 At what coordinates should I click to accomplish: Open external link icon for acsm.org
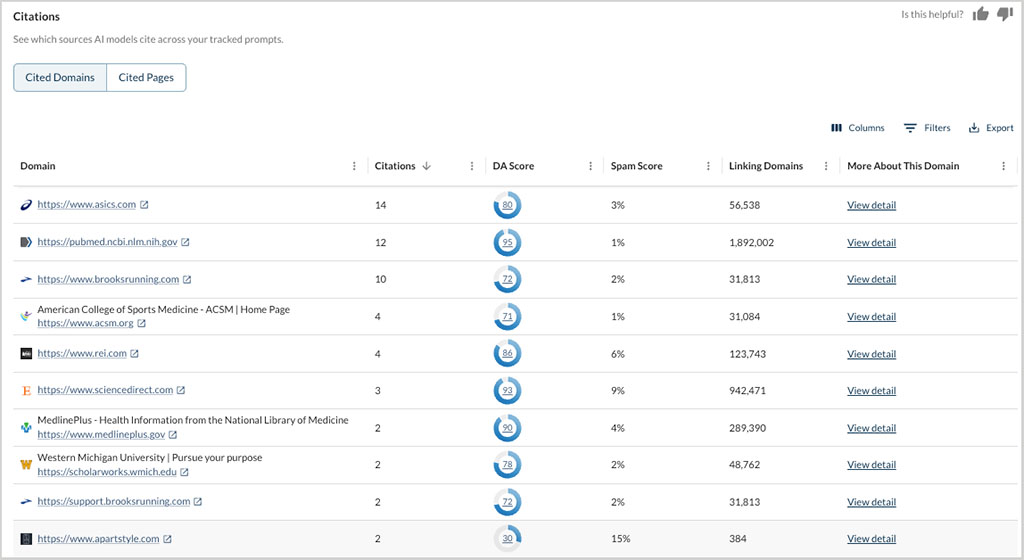click(x=142, y=323)
